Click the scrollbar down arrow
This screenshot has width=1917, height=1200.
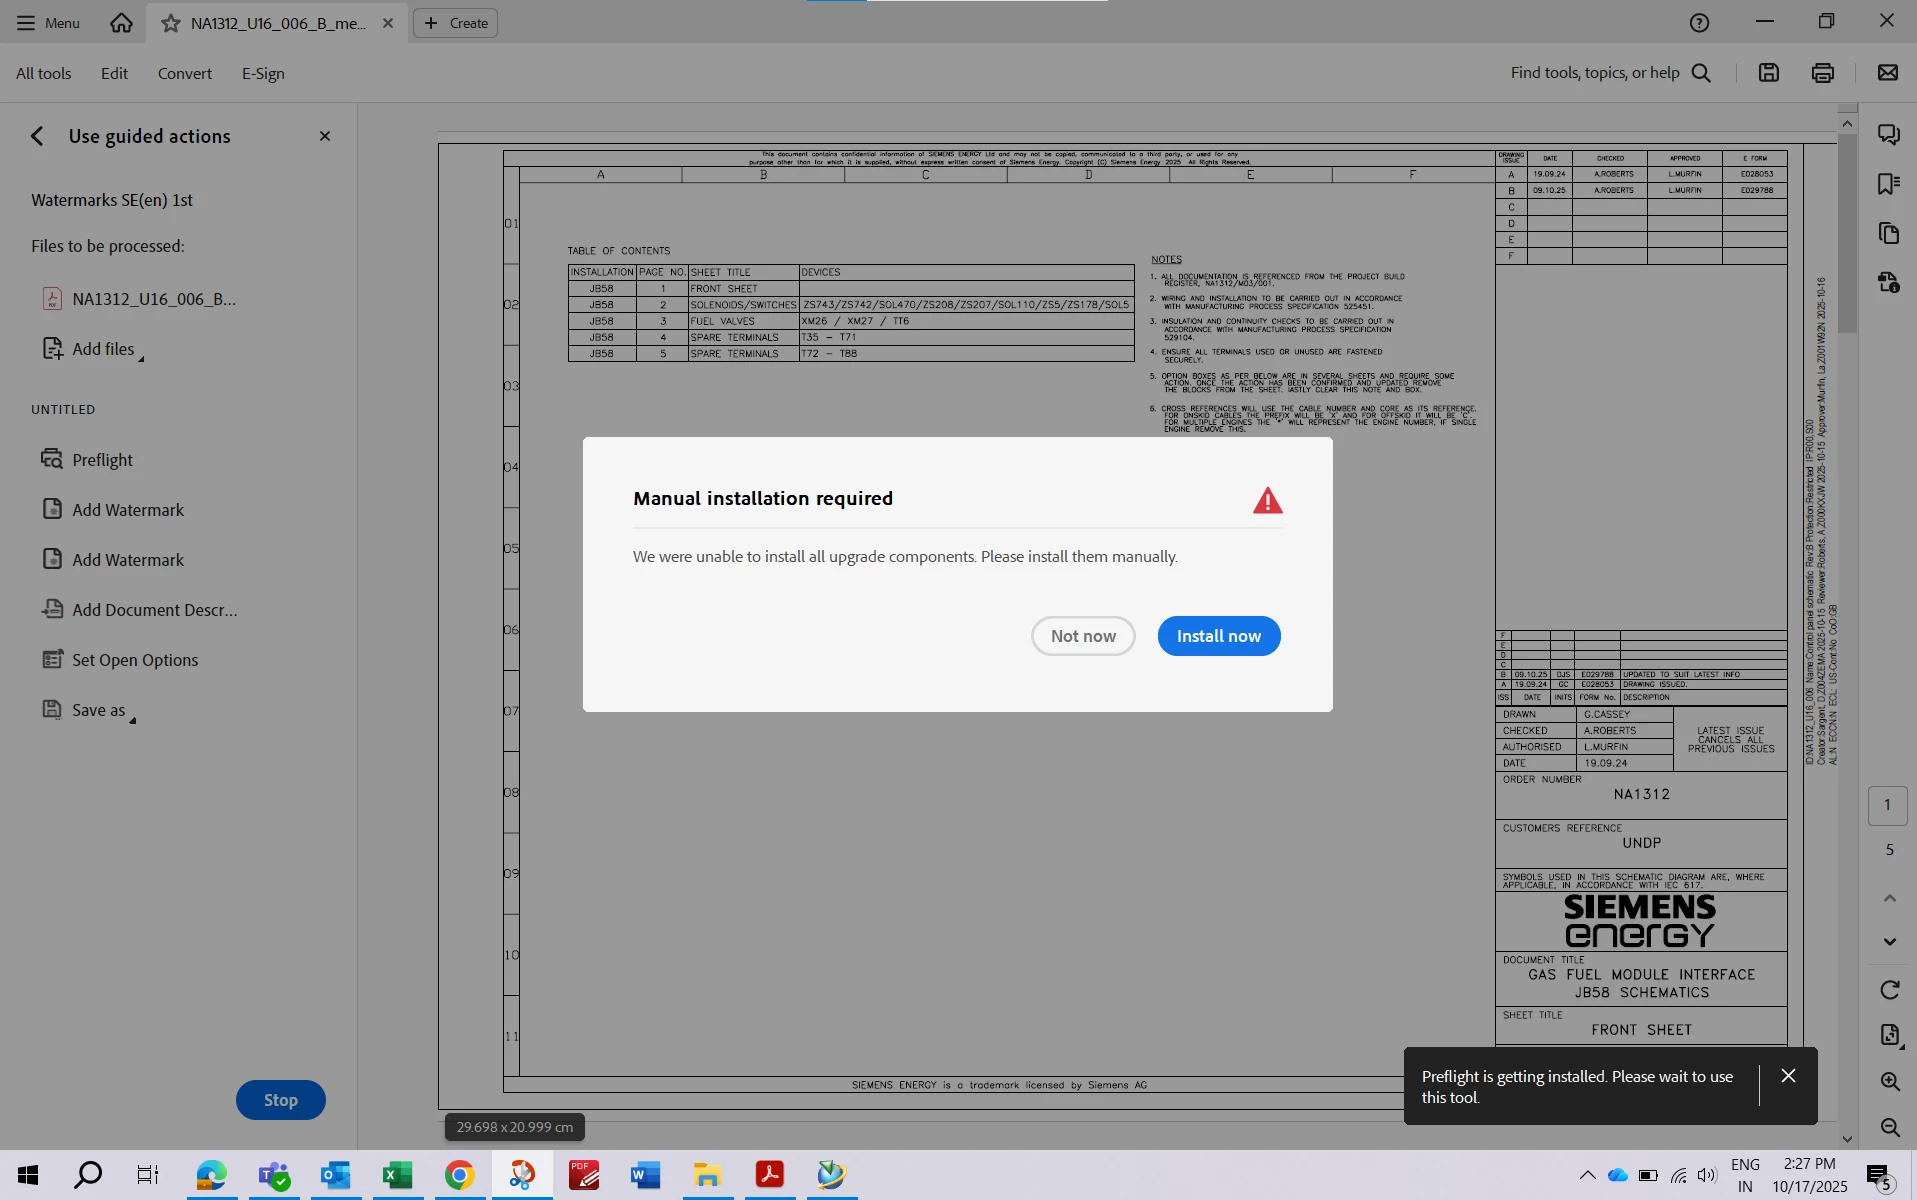[x=1846, y=1139]
